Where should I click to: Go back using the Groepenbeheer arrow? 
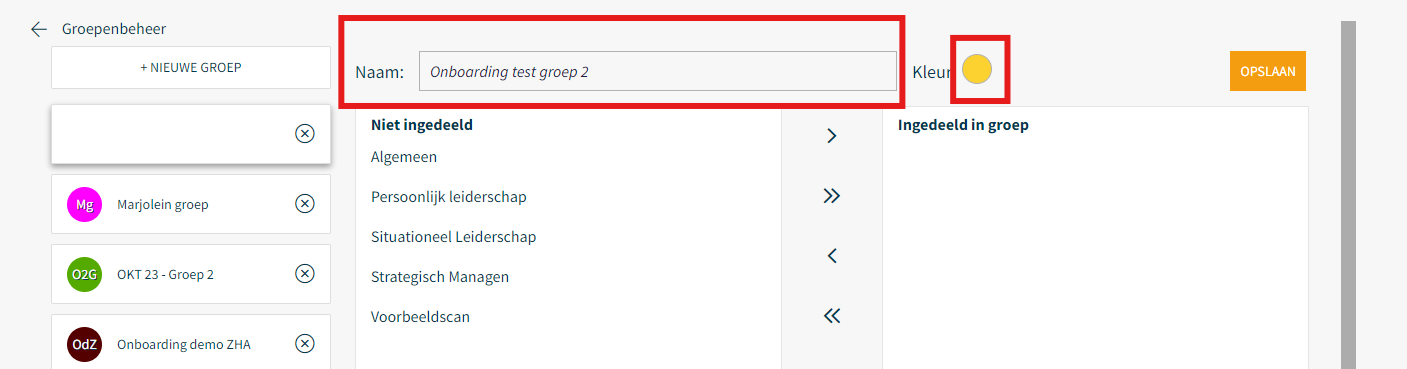click(39, 29)
